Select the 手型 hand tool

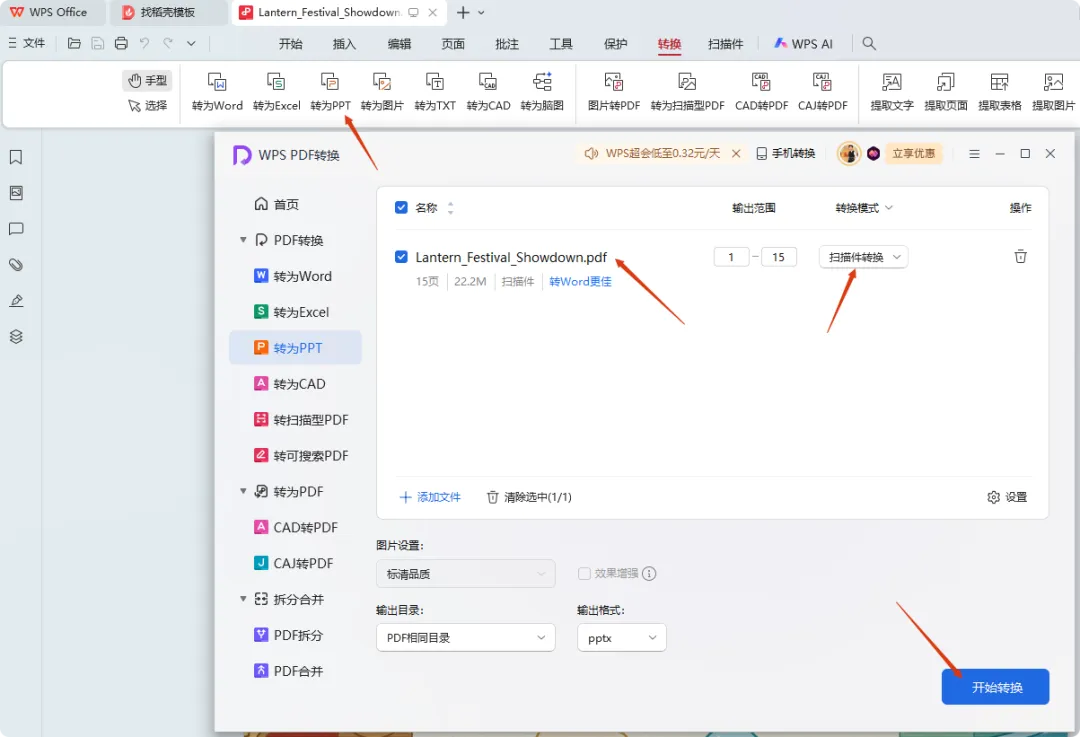(147, 81)
